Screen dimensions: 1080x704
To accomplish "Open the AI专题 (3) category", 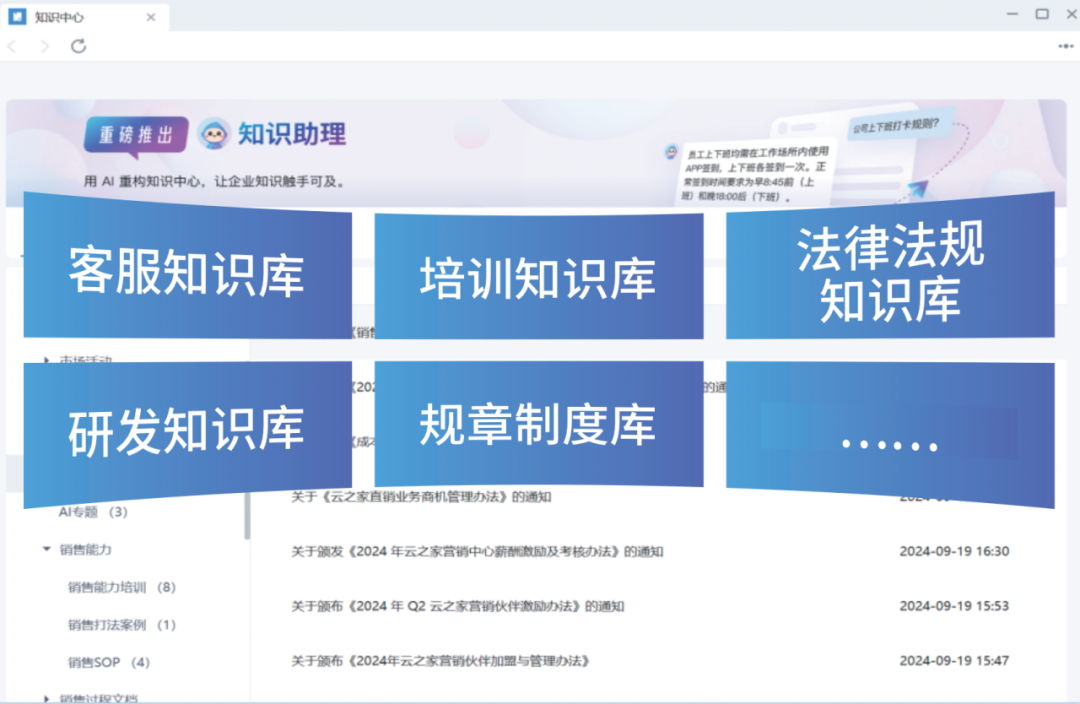I will coord(93,512).
